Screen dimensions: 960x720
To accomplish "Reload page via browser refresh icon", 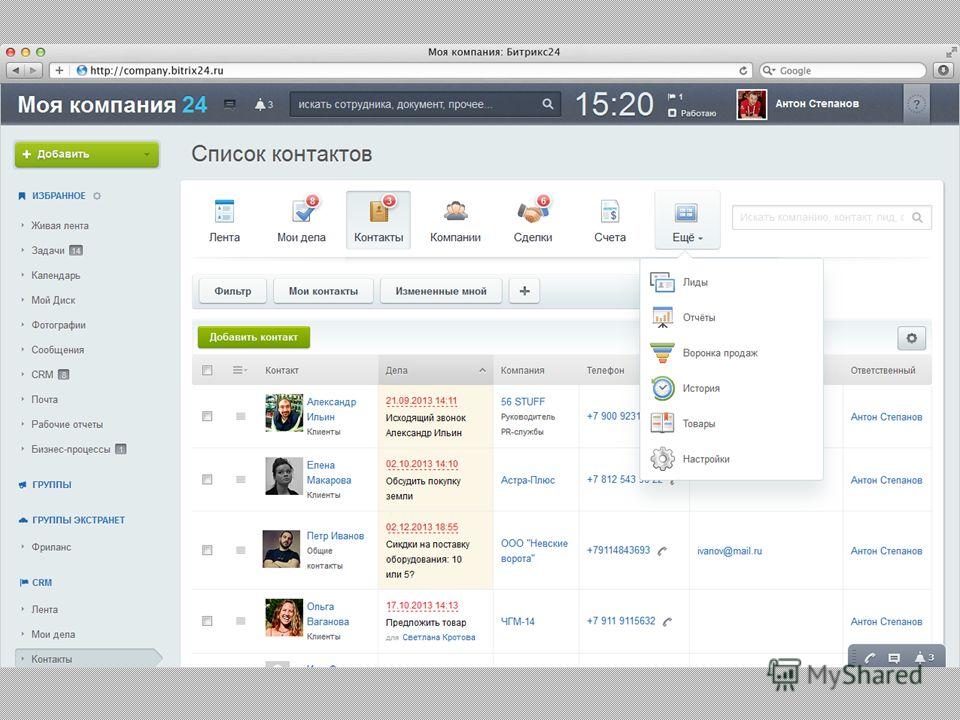I will 743,70.
